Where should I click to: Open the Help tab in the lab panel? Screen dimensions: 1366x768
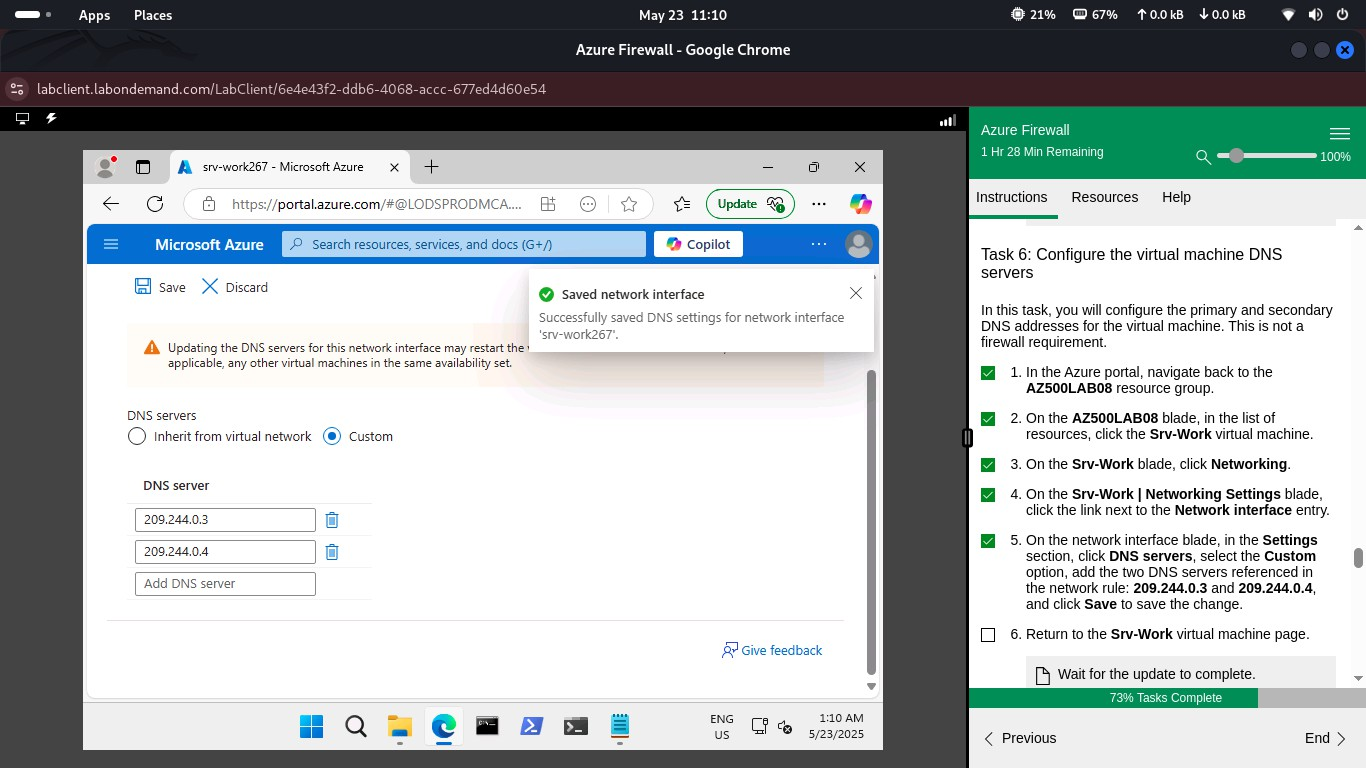pos(1176,197)
